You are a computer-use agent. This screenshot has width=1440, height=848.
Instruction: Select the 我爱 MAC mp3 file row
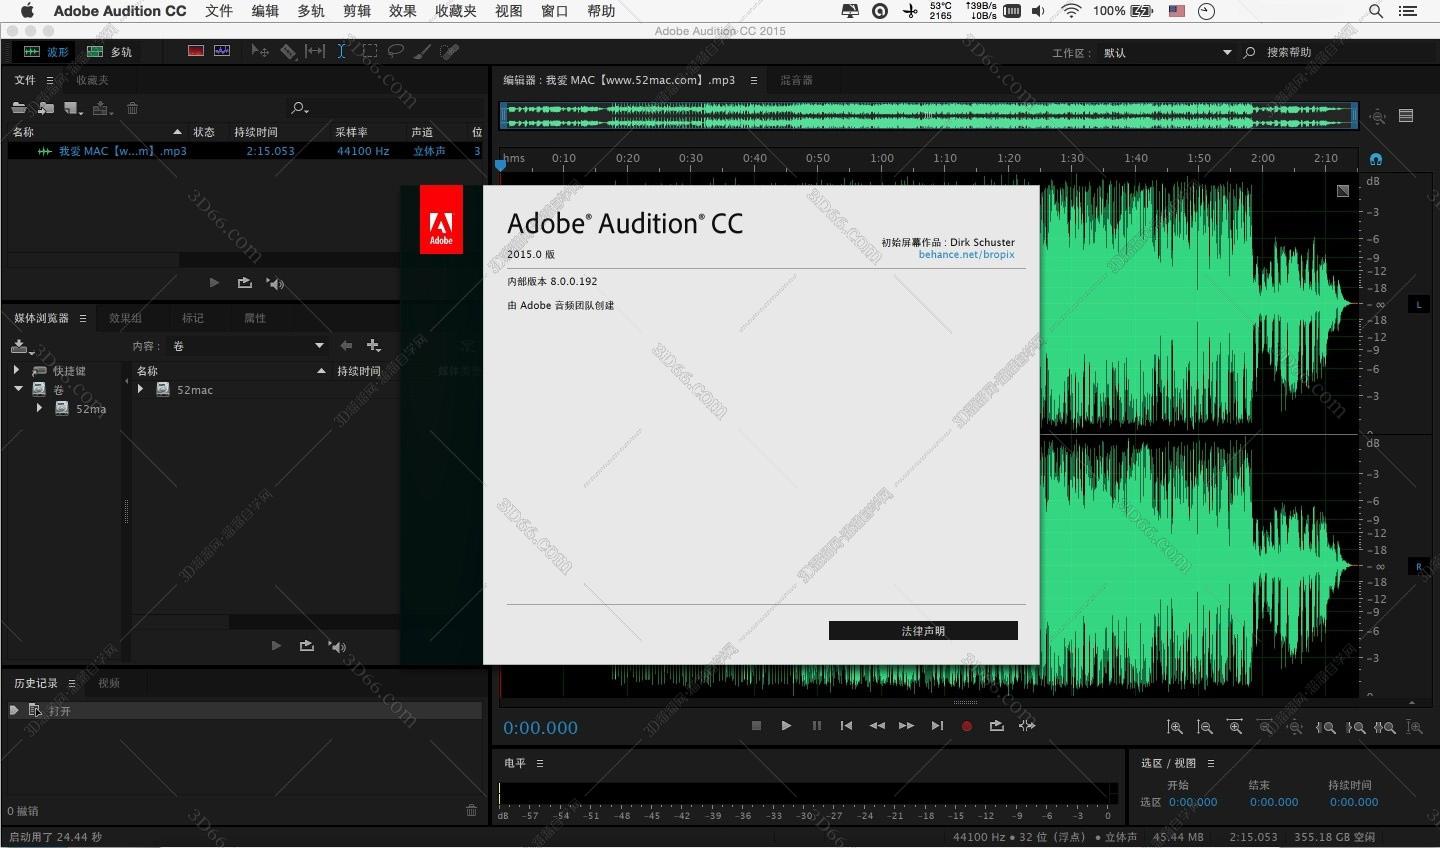(122, 151)
